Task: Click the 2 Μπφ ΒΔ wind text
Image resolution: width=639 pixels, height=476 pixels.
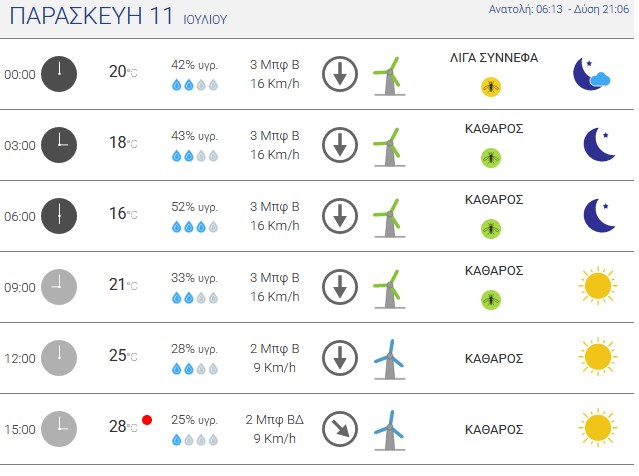Action: (275, 420)
